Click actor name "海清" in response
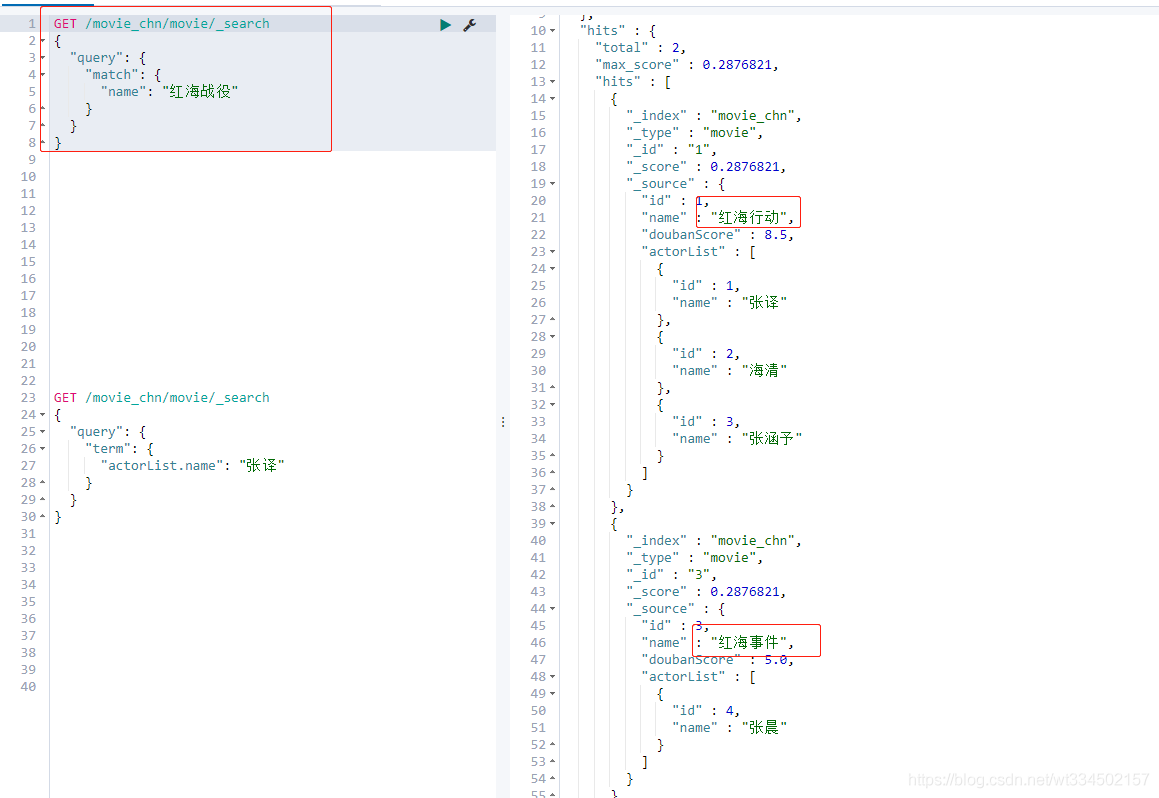Image resolution: width=1159 pixels, height=798 pixels. [x=764, y=370]
